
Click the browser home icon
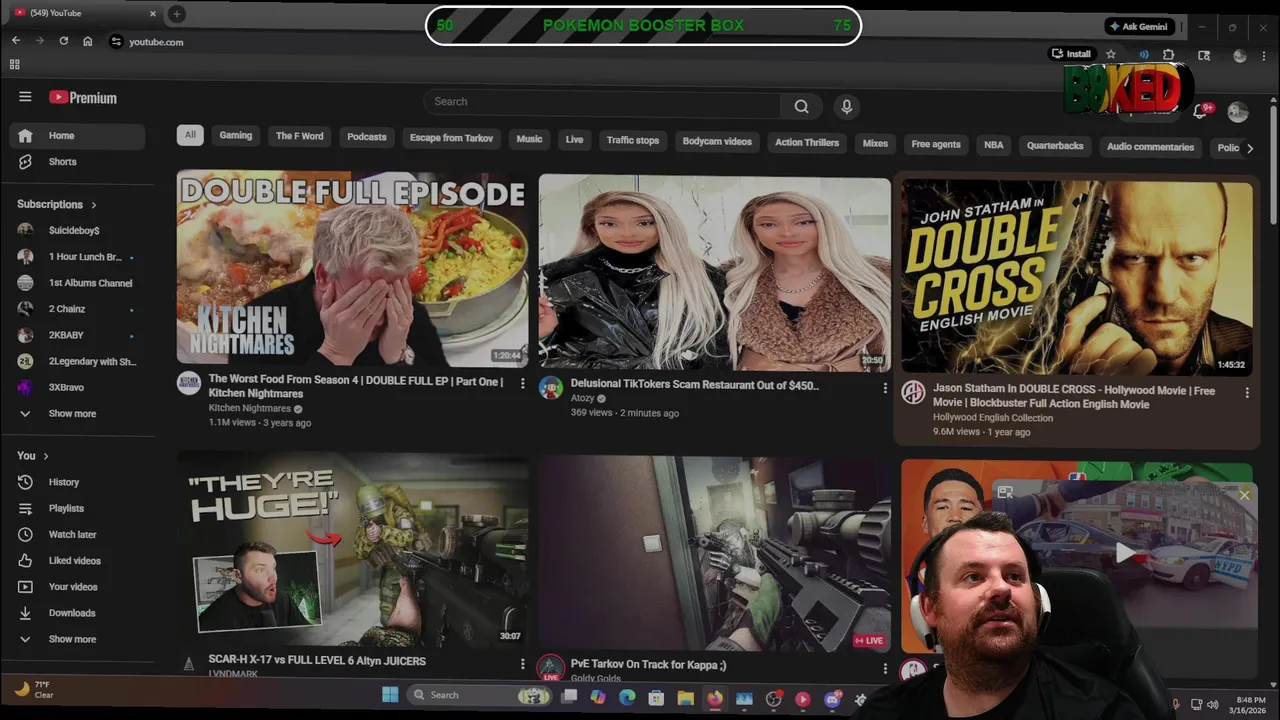point(87,41)
